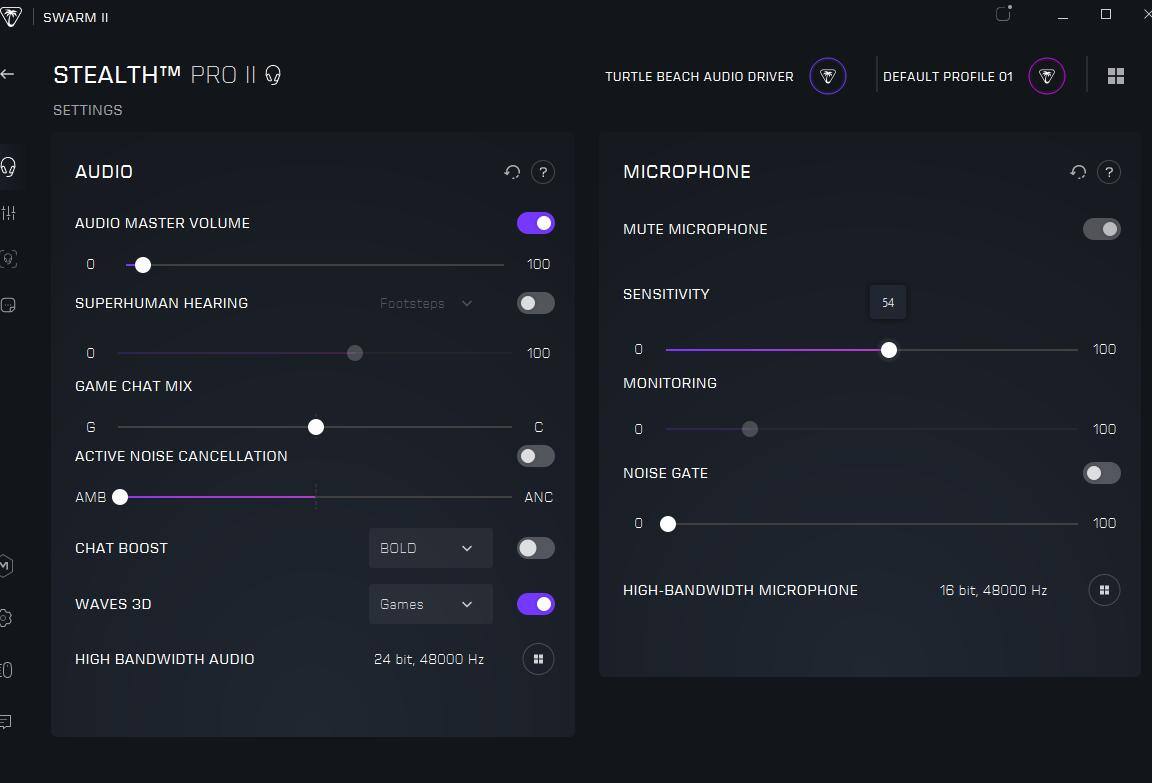Viewport: 1152px width, 783px height.
Task: Enable Superhuman Hearing
Action: coord(536,303)
